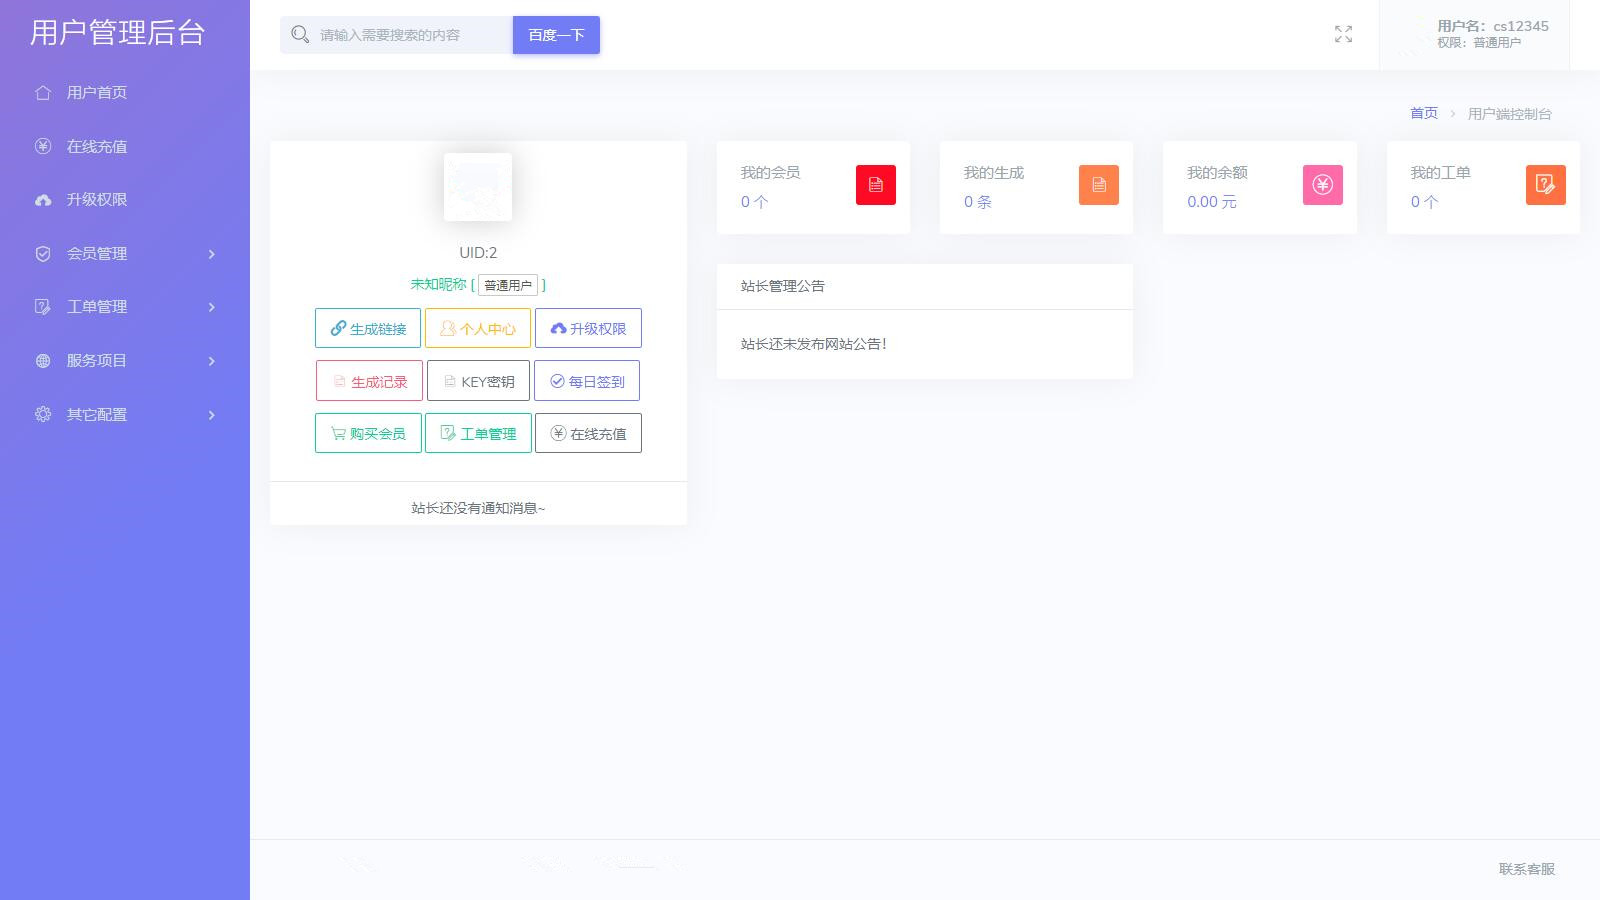Expand the 服务项目 sidebar submenu
1600x900 pixels.
[125, 361]
